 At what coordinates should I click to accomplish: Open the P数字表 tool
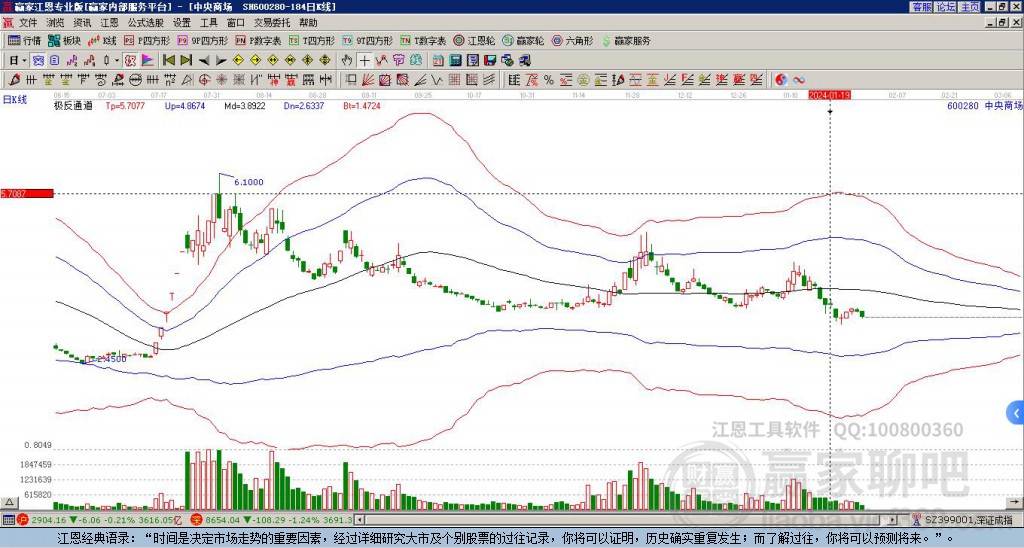pyautogui.click(x=259, y=41)
